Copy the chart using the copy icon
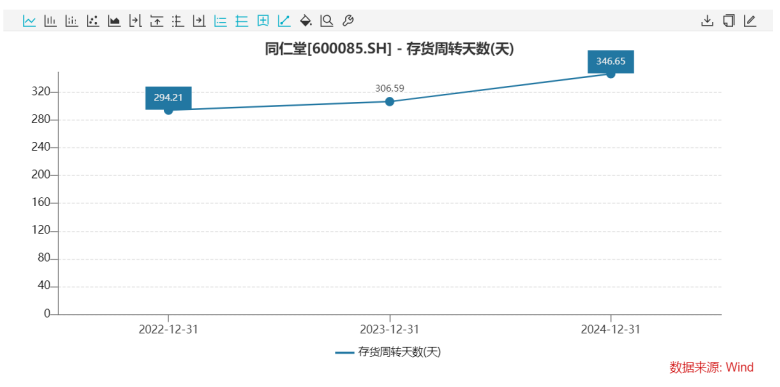The image size is (780, 387). pyautogui.click(x=728, y=21)
